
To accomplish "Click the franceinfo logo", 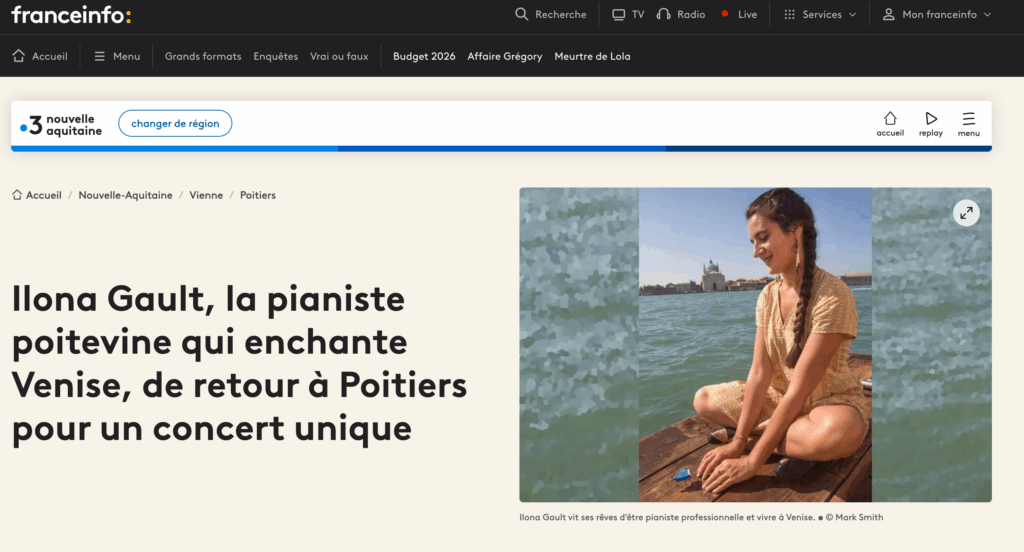I will 71,14.
